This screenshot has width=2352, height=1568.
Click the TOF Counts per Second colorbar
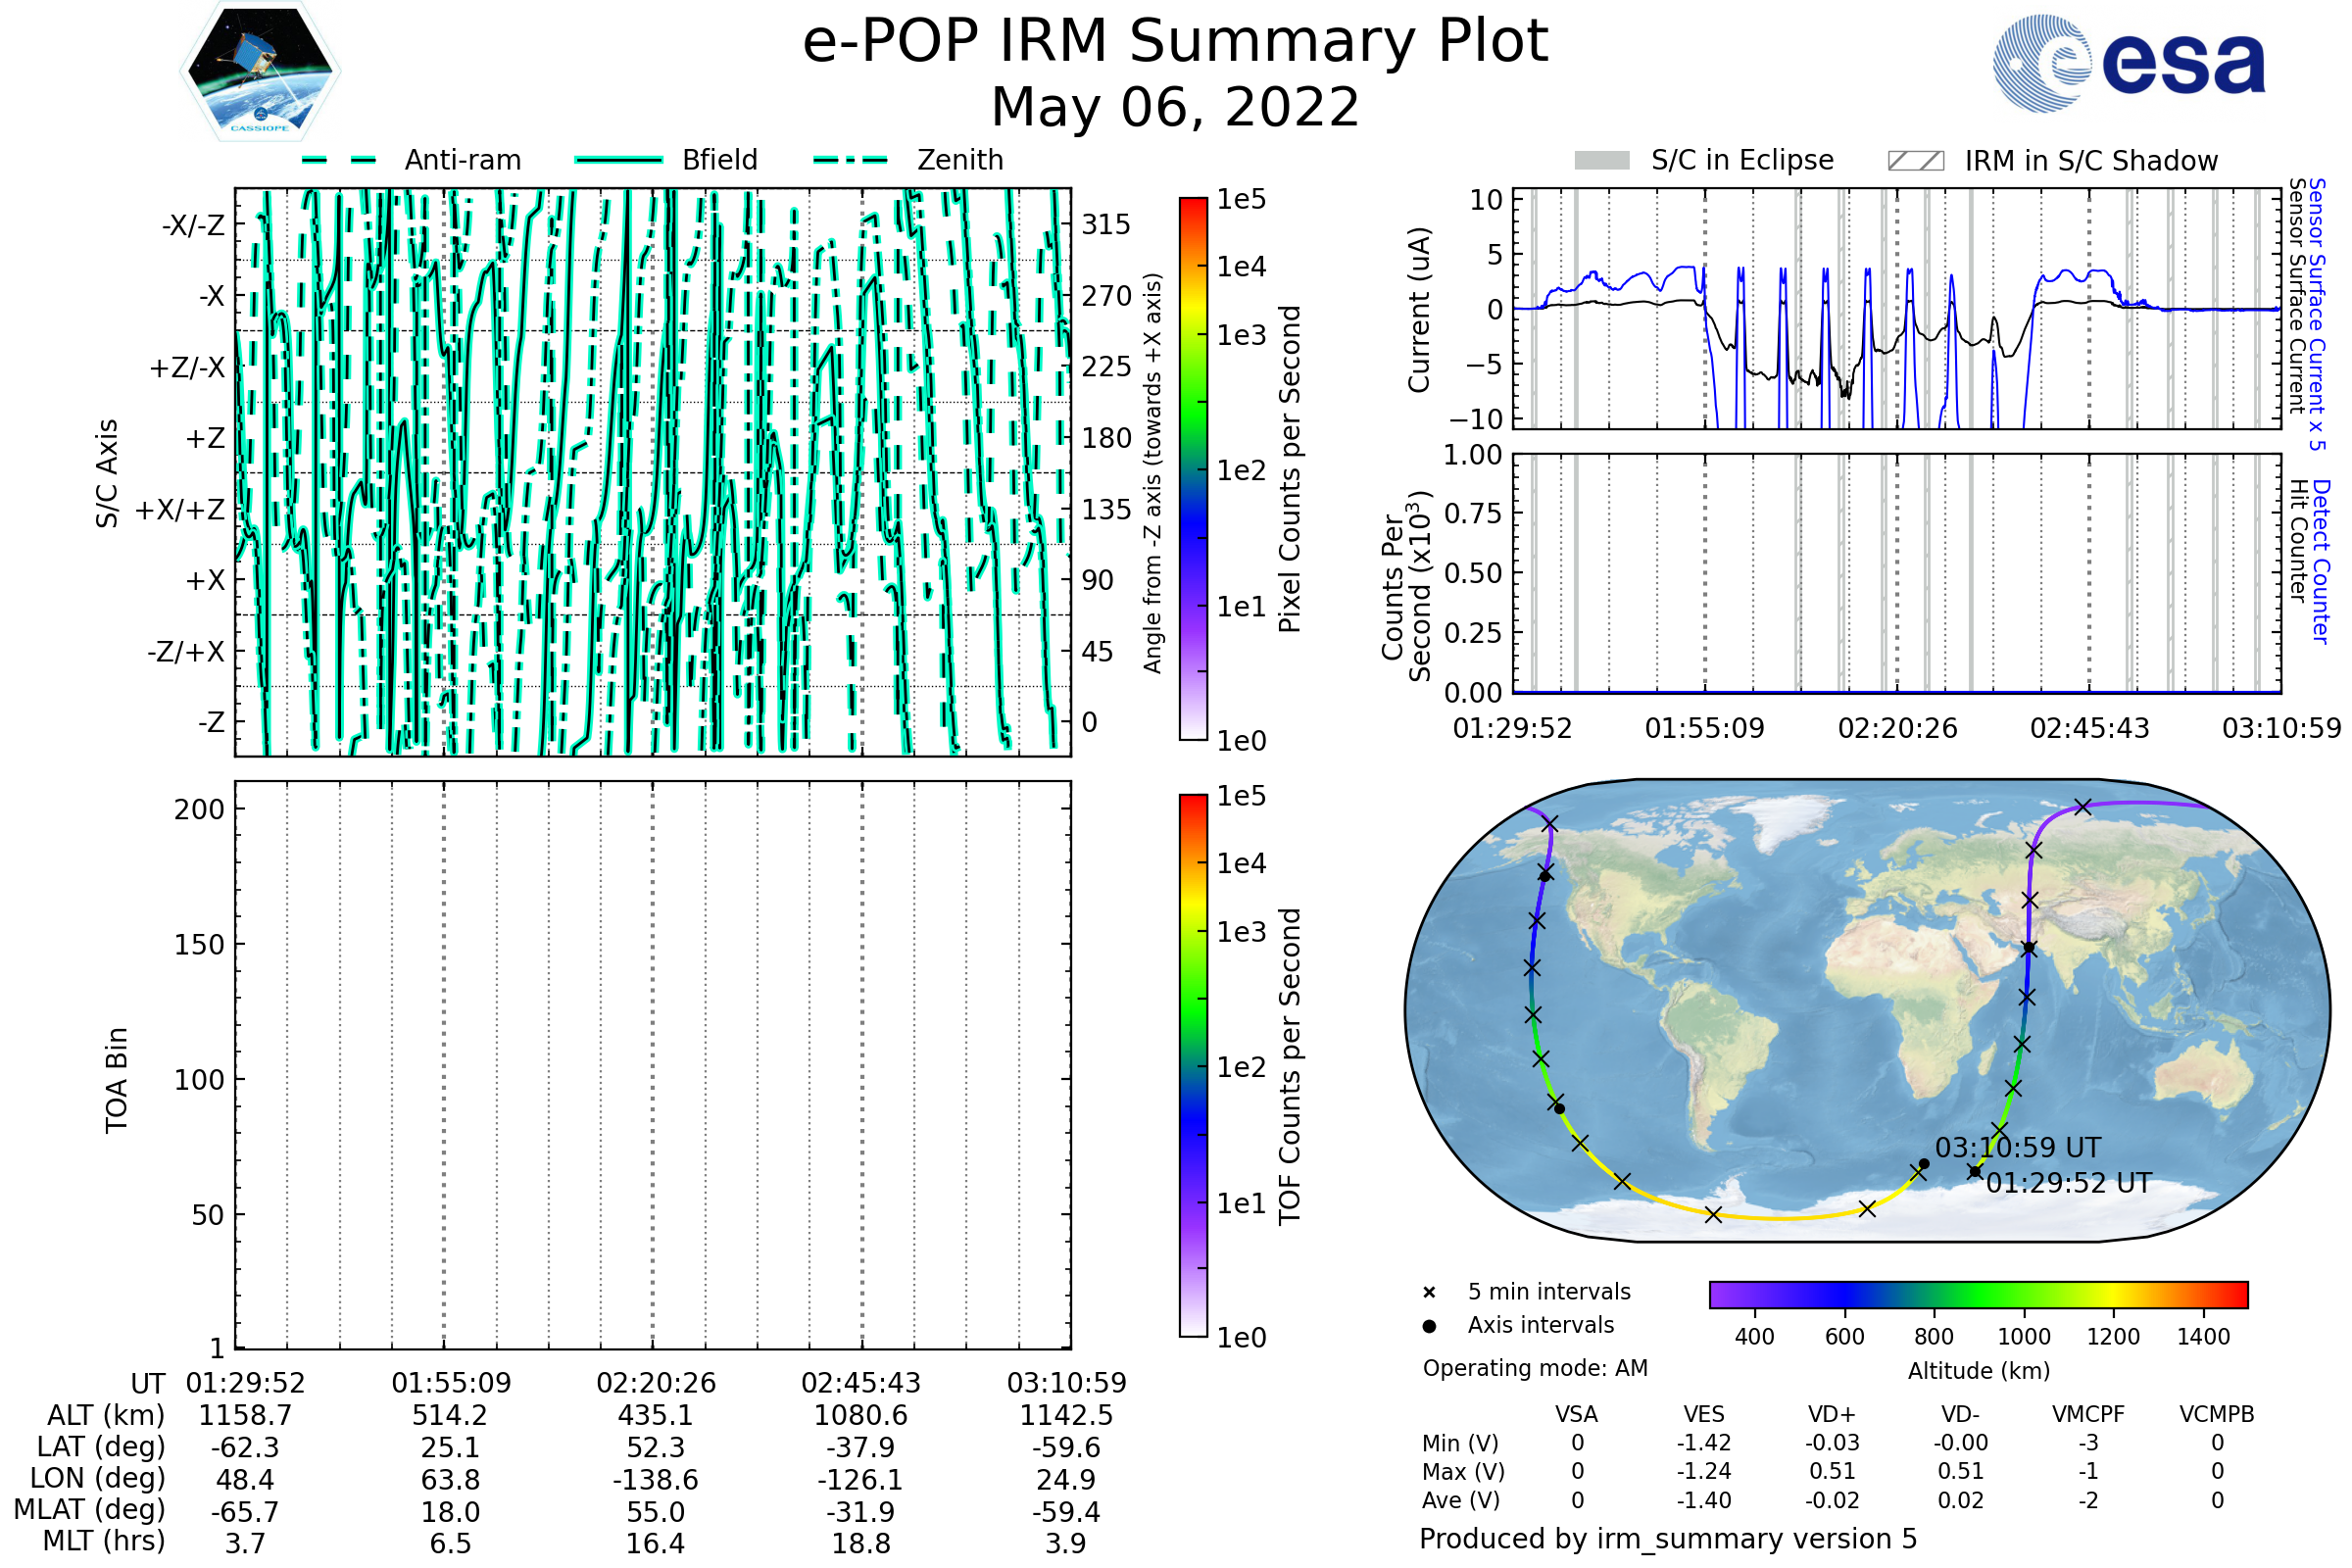coord(1193,1065)
